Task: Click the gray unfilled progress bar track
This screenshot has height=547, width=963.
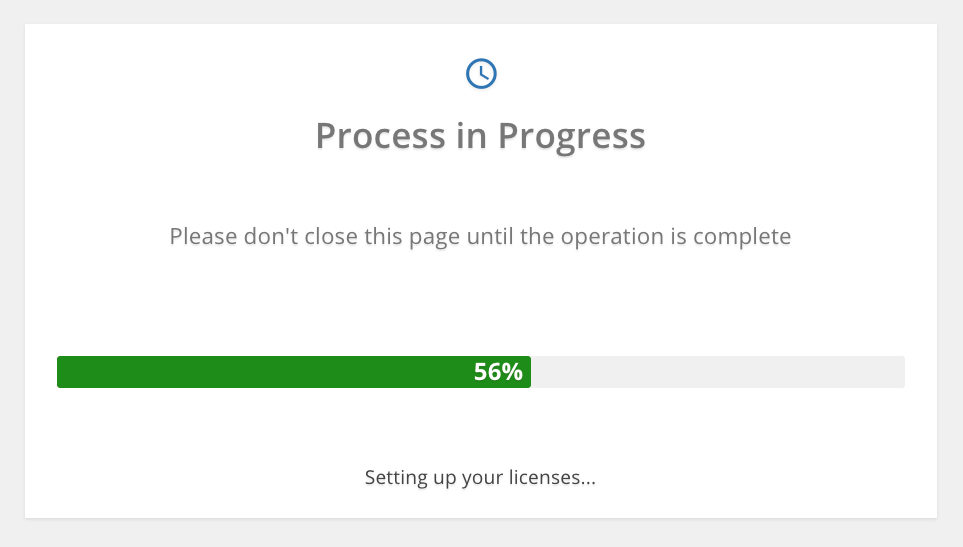Action: (718, 372)
